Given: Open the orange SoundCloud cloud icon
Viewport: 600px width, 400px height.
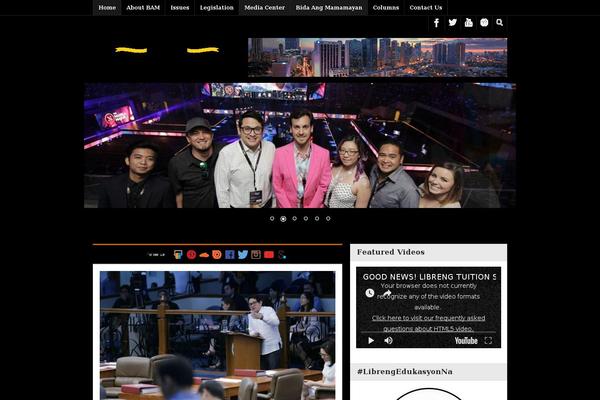Looking at the screenshot, I should click(x=204, y=255).
